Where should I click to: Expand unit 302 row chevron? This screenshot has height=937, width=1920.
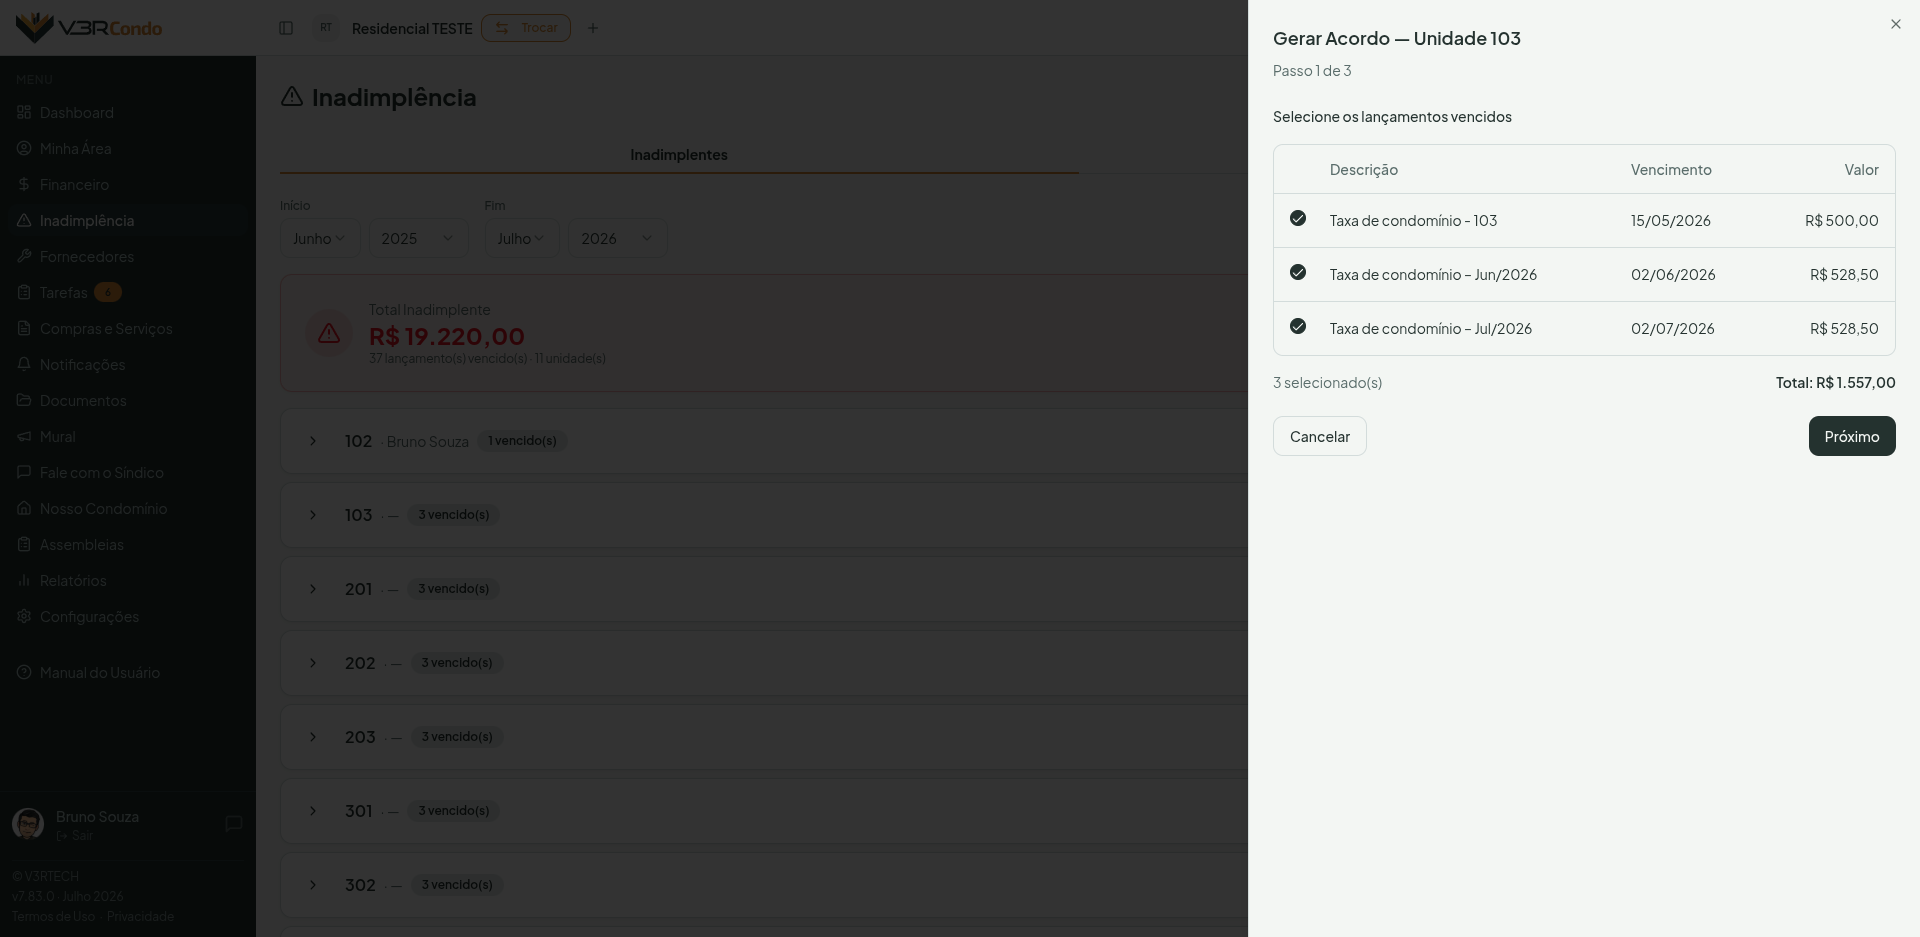click(x=313, y=885)
